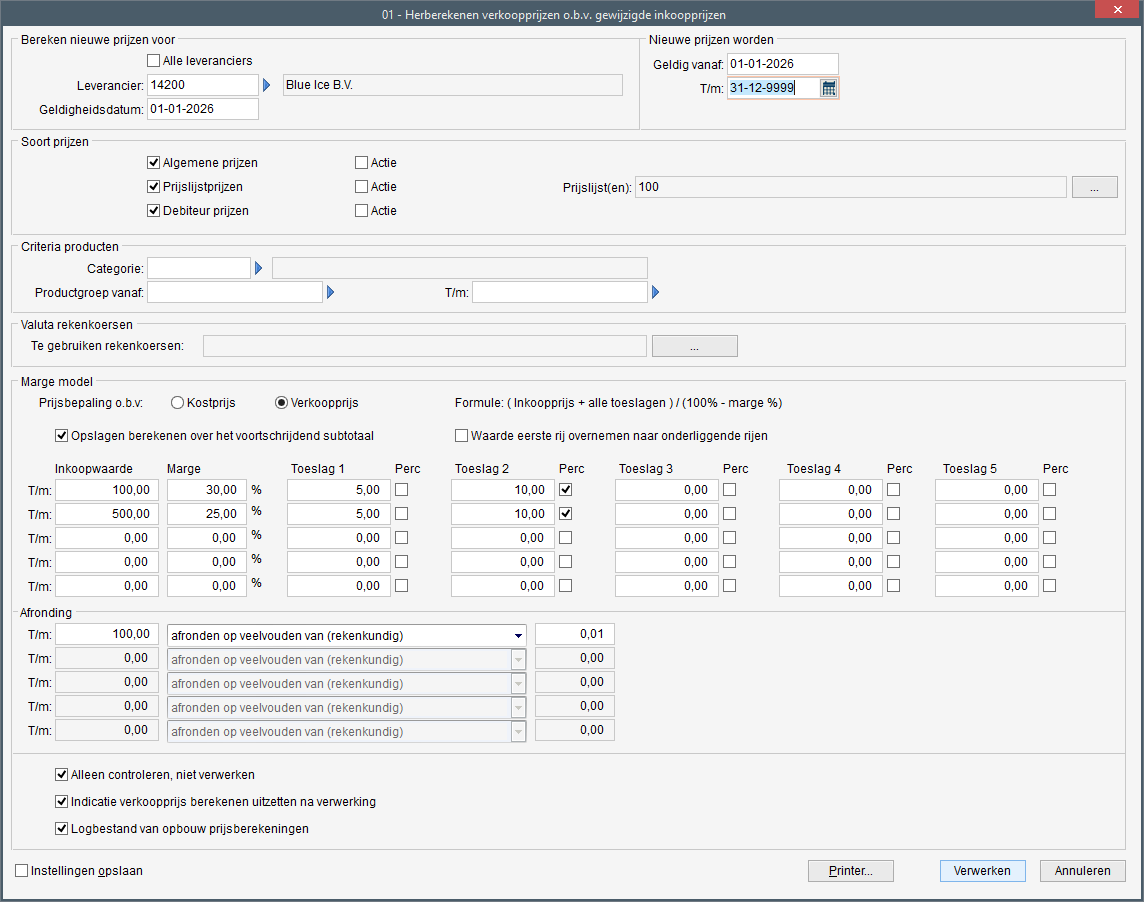Select the Verkoopprijs radio button
The width and height of the screenshot is (1144, 902).
(282, 403)
